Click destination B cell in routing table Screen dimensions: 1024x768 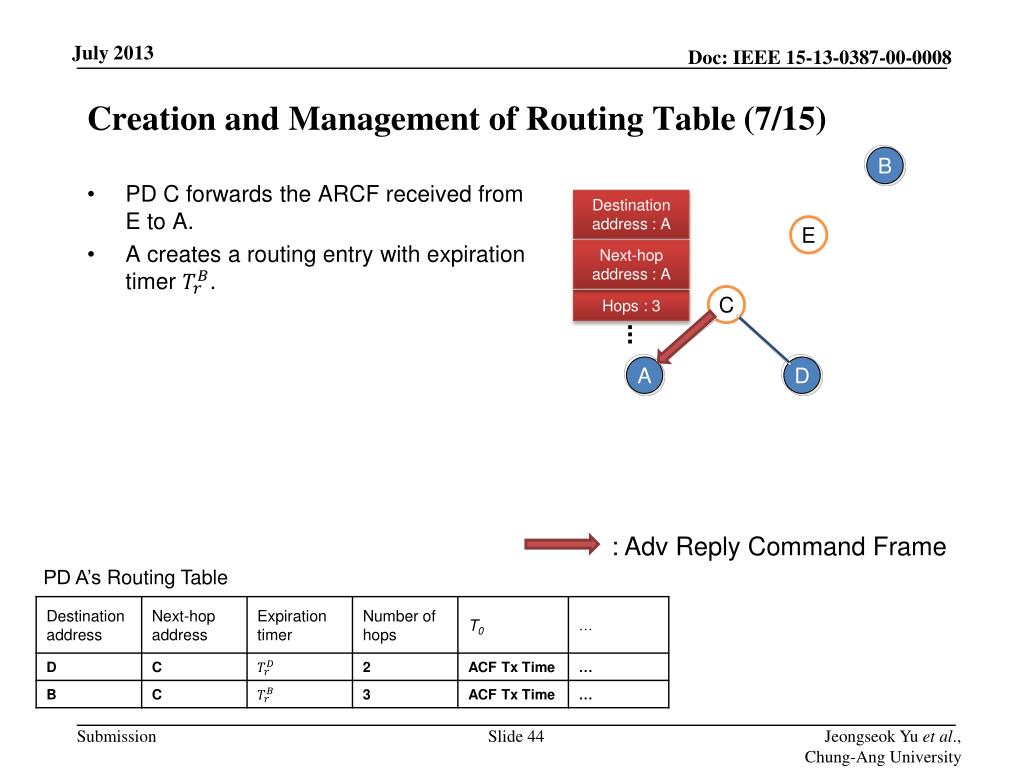[89, 694]
